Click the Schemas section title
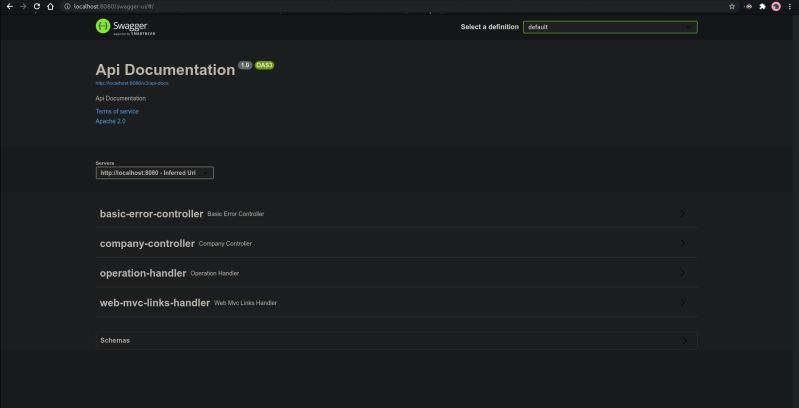The image size is (799, 408). coord(115,340)
